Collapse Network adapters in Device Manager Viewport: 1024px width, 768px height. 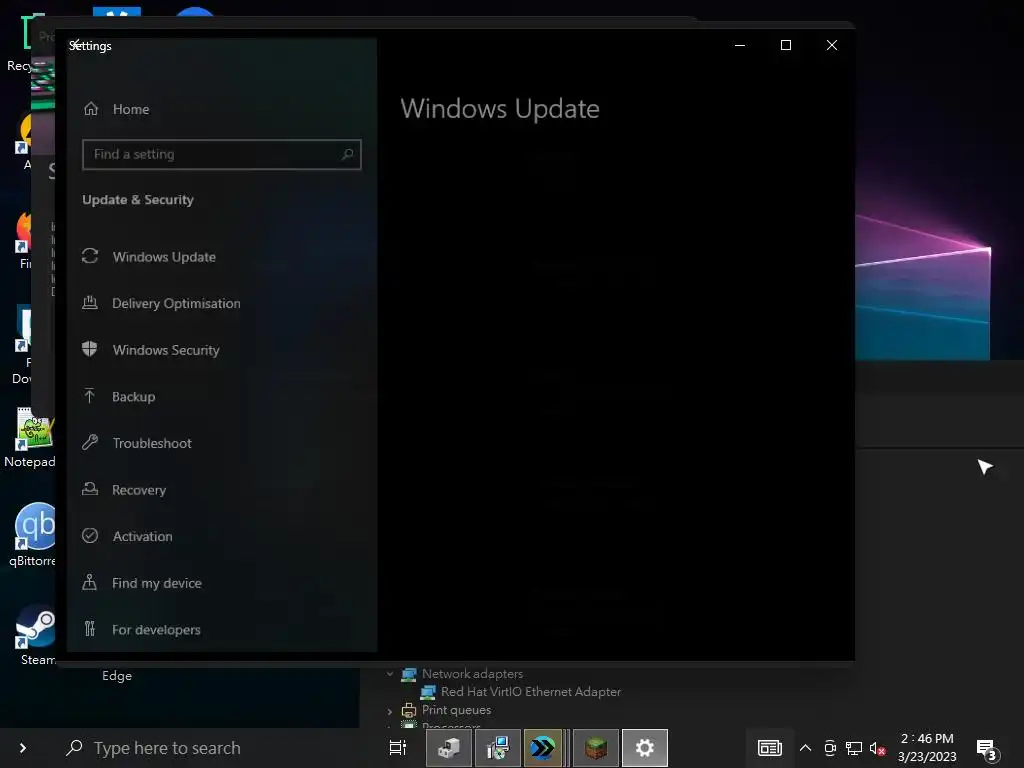390,674
